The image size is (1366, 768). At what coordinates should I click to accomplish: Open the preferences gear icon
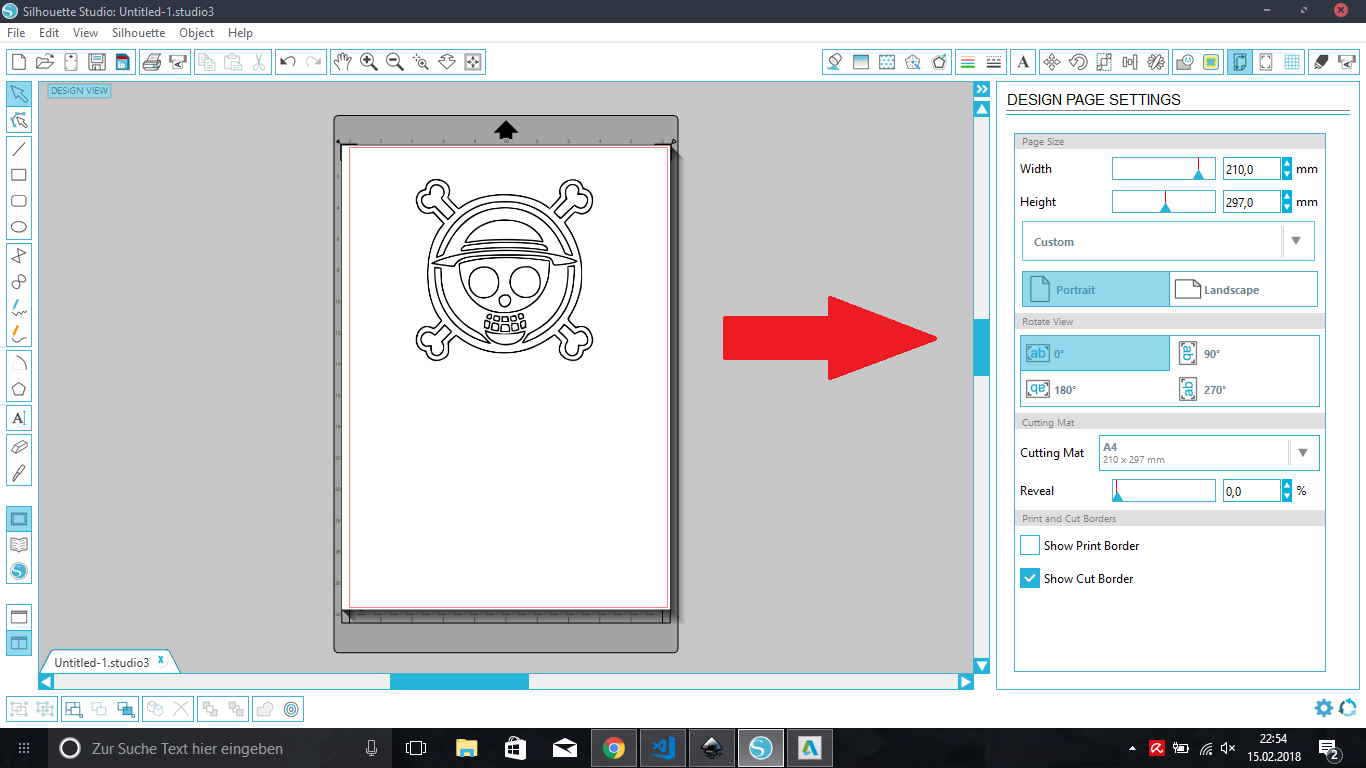(x=1324, y=708)
